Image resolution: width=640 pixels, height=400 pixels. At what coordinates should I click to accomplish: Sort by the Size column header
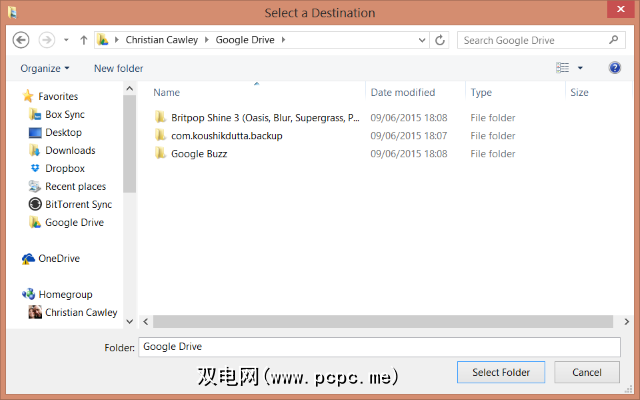coord(579,92)
